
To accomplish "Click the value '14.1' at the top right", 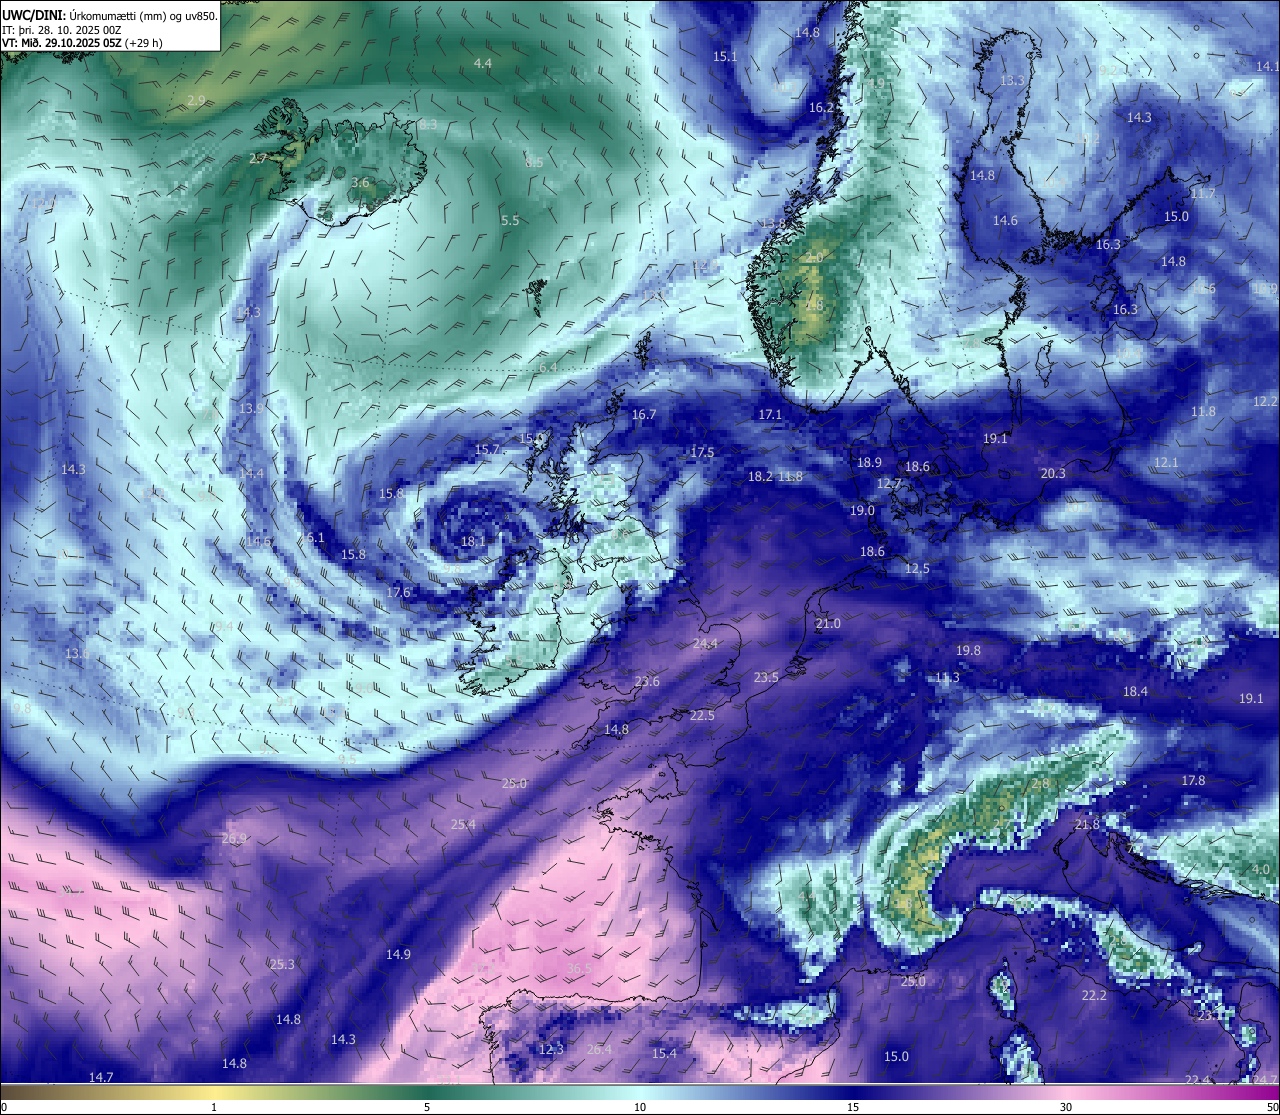I will click(1267, 66).
